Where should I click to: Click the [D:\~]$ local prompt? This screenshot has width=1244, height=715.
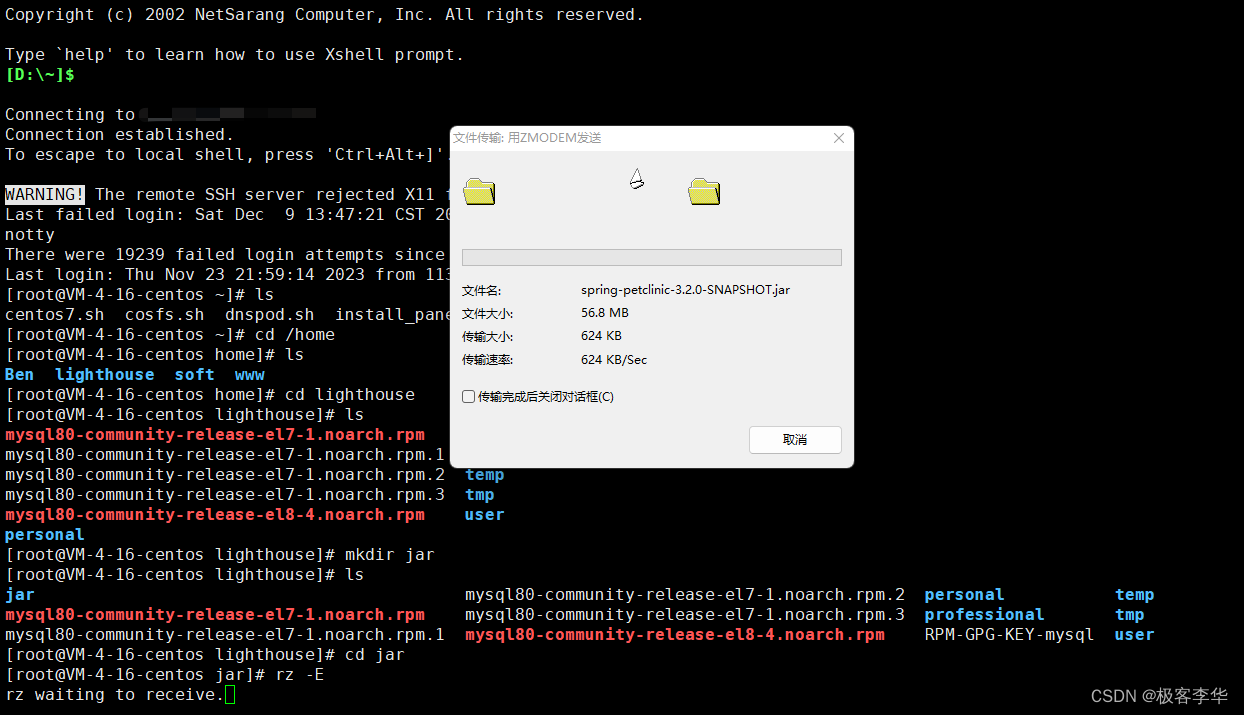point(40,74)
